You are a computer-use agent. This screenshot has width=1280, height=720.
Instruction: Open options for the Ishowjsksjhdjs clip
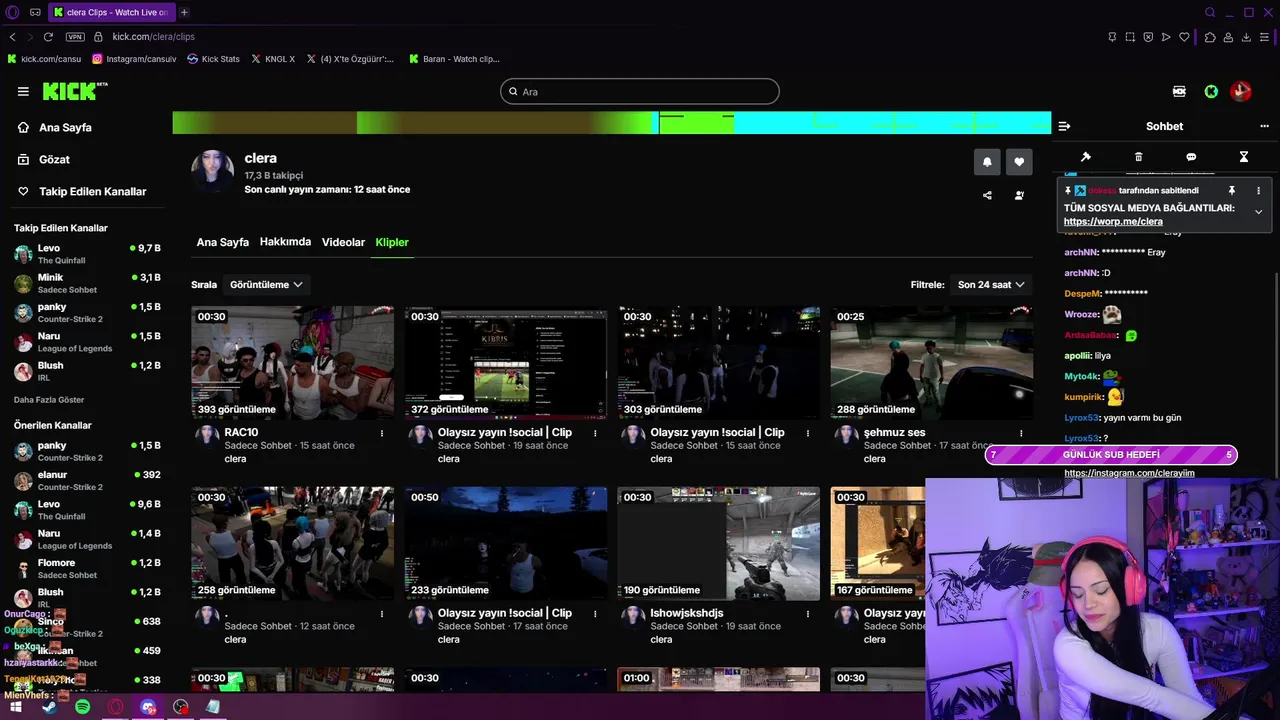point(808,613)
